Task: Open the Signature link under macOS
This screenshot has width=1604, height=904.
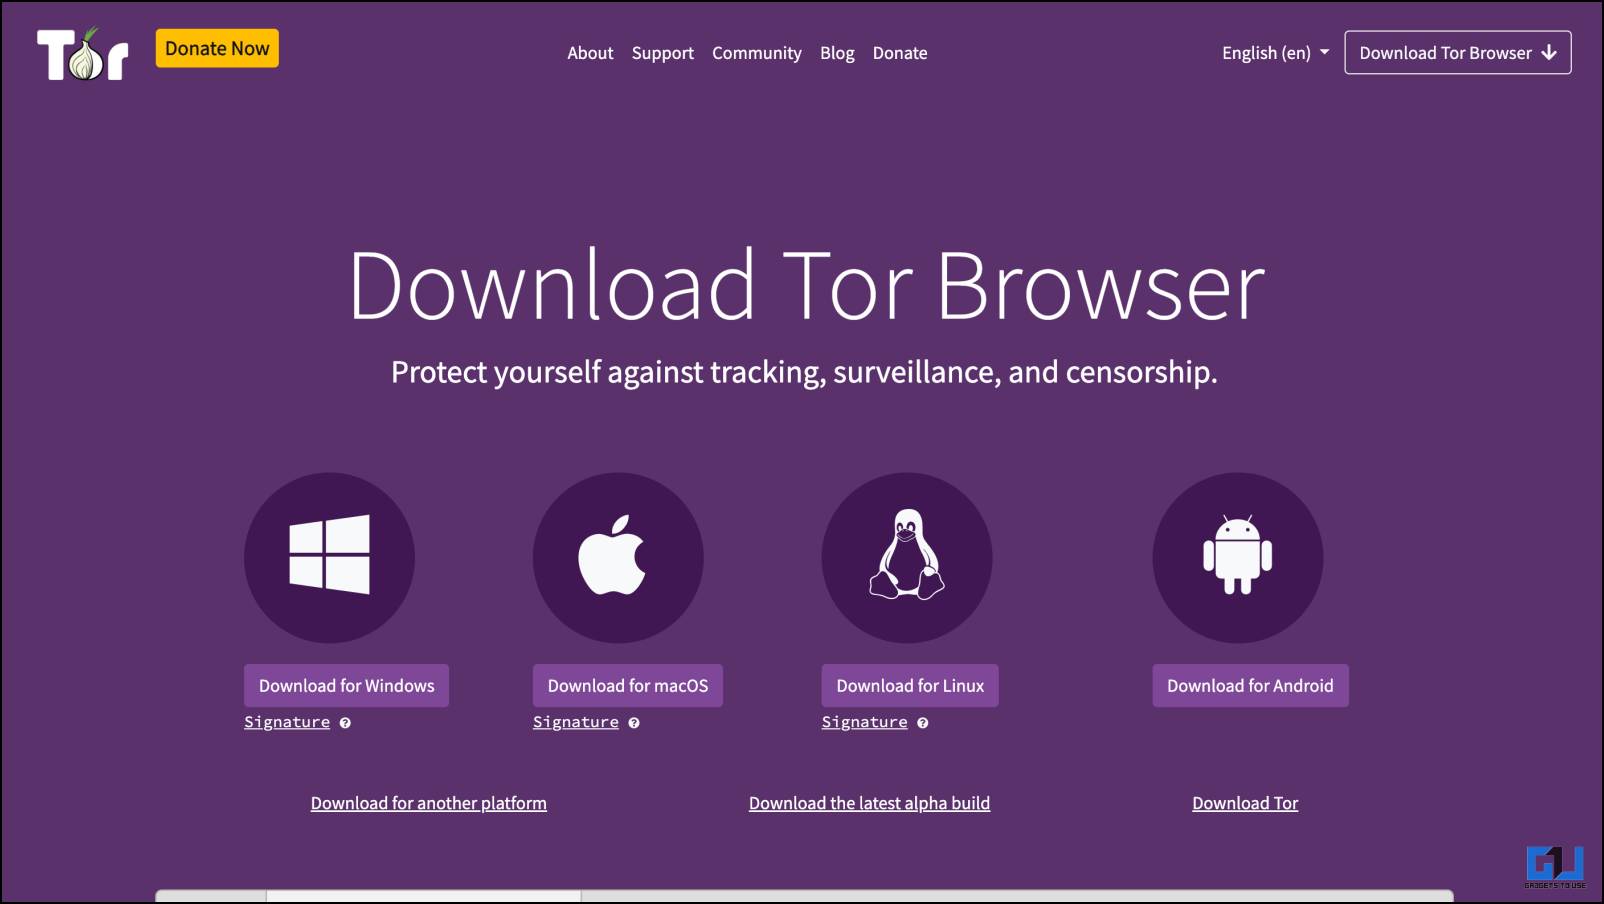Action: click(576, 722)
